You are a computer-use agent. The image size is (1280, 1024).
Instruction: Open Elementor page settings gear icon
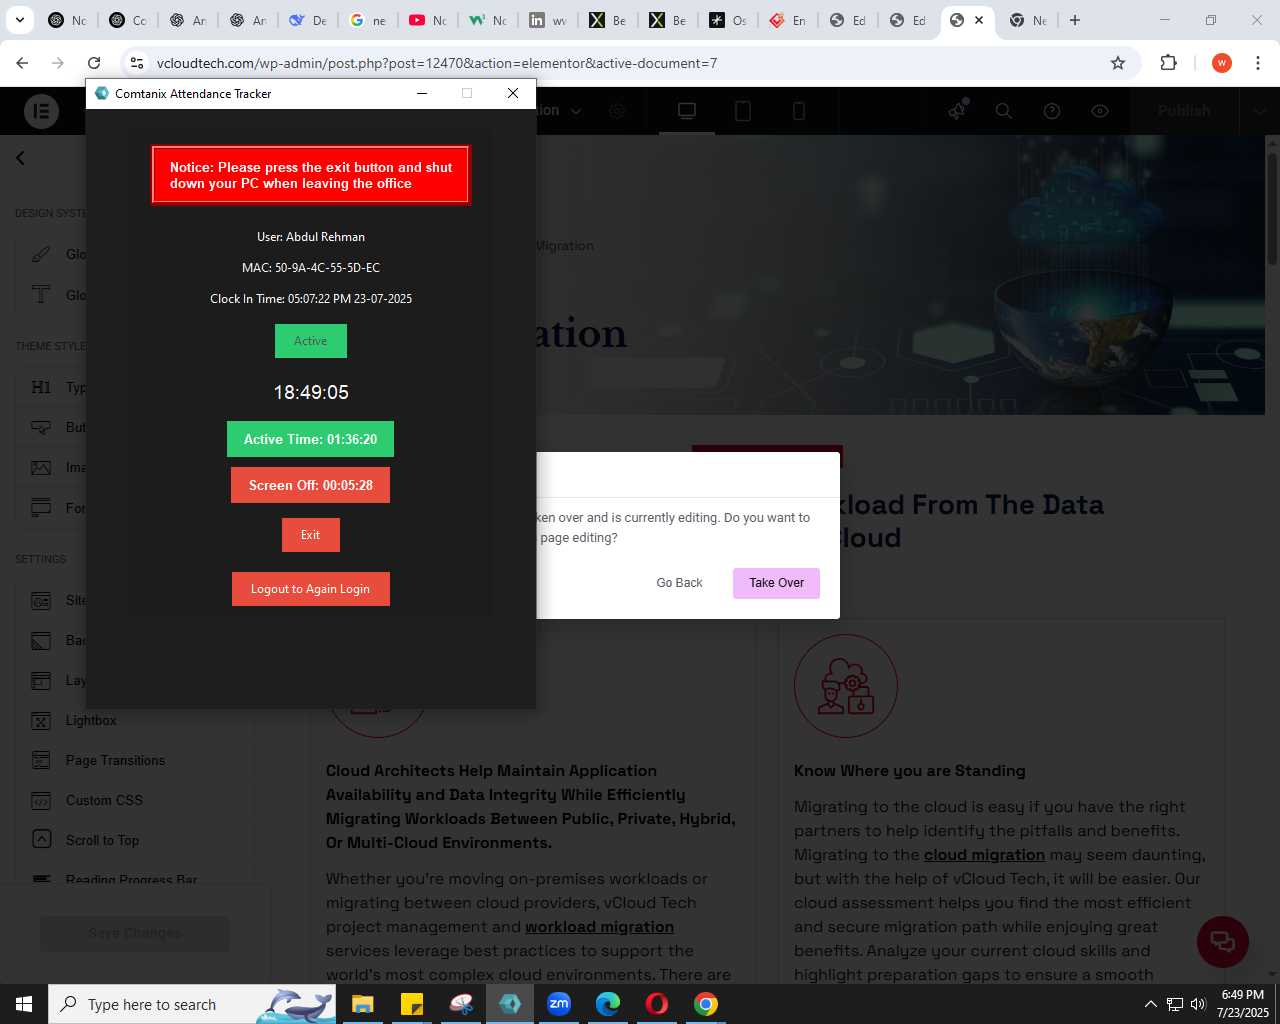pyautogui.click(x=618, y=111)
